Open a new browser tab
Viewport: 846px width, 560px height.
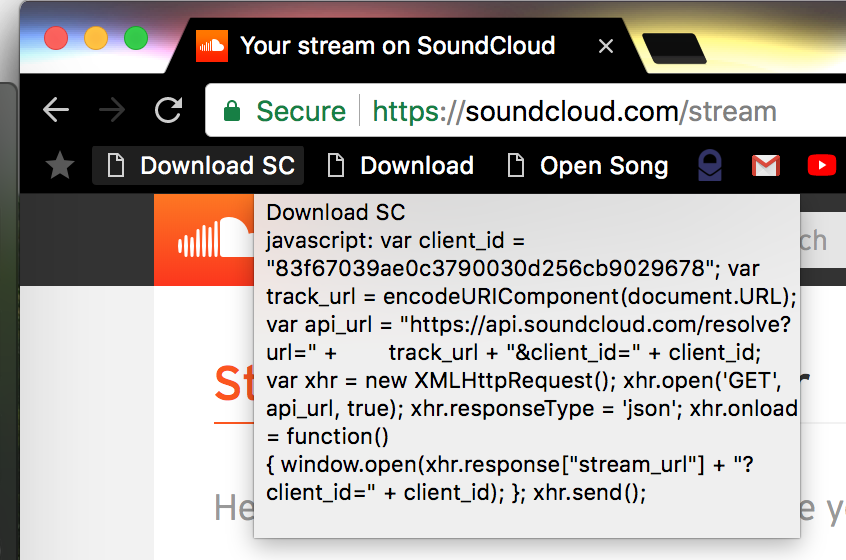coord(674,47)
